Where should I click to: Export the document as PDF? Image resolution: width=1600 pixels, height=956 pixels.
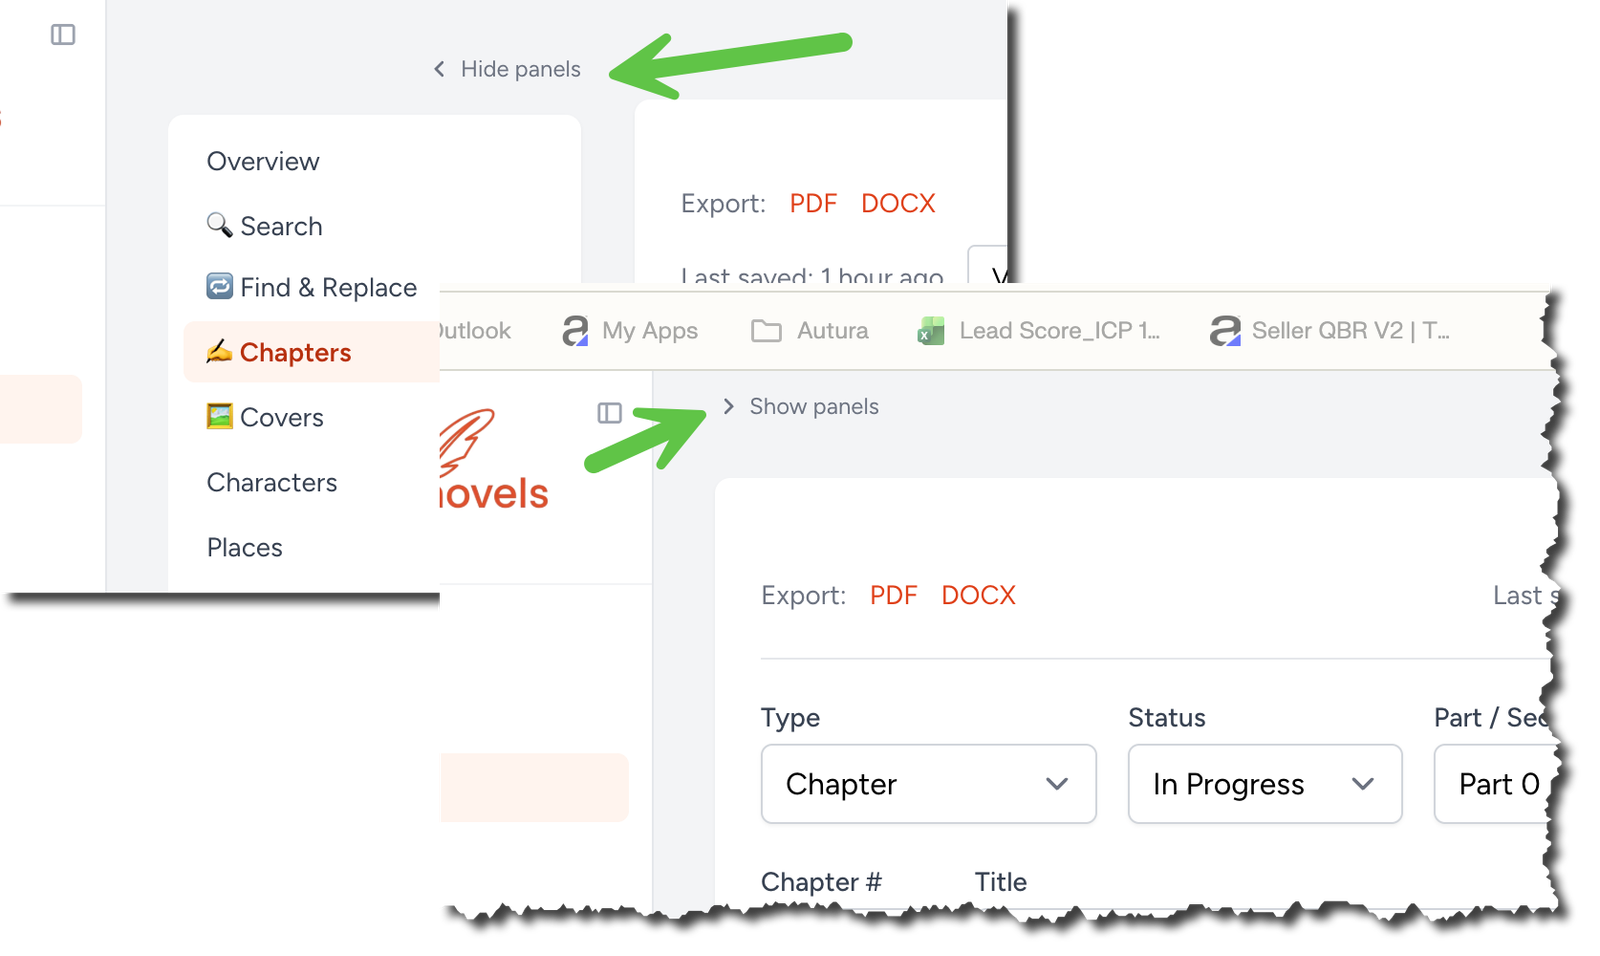(x=893, y=594)
